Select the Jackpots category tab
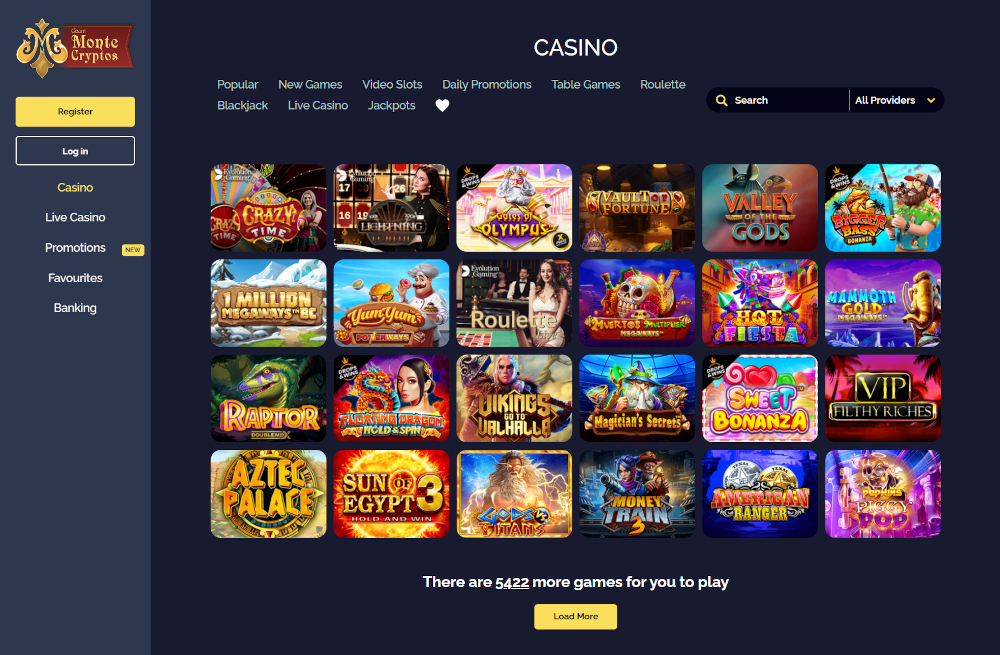 coord(392,105)
